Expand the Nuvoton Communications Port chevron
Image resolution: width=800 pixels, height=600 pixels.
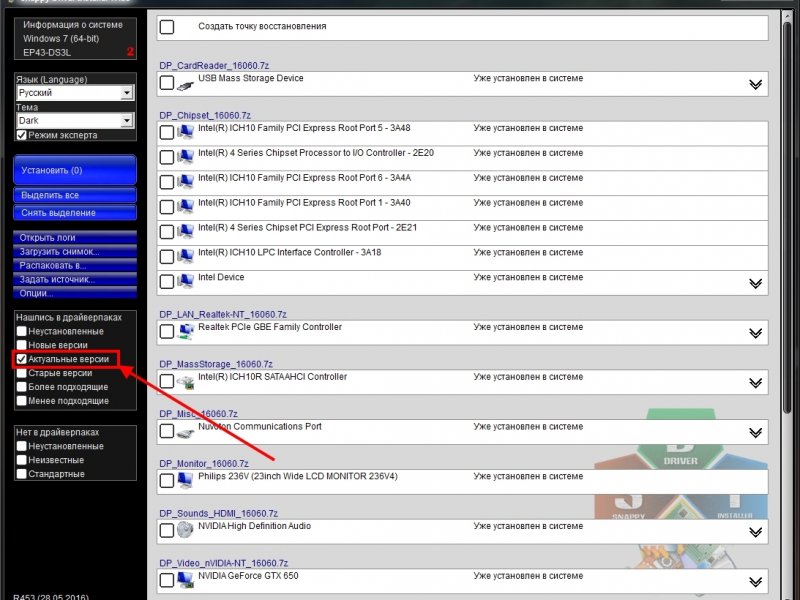pyautogui.click(x=756, y=433)
